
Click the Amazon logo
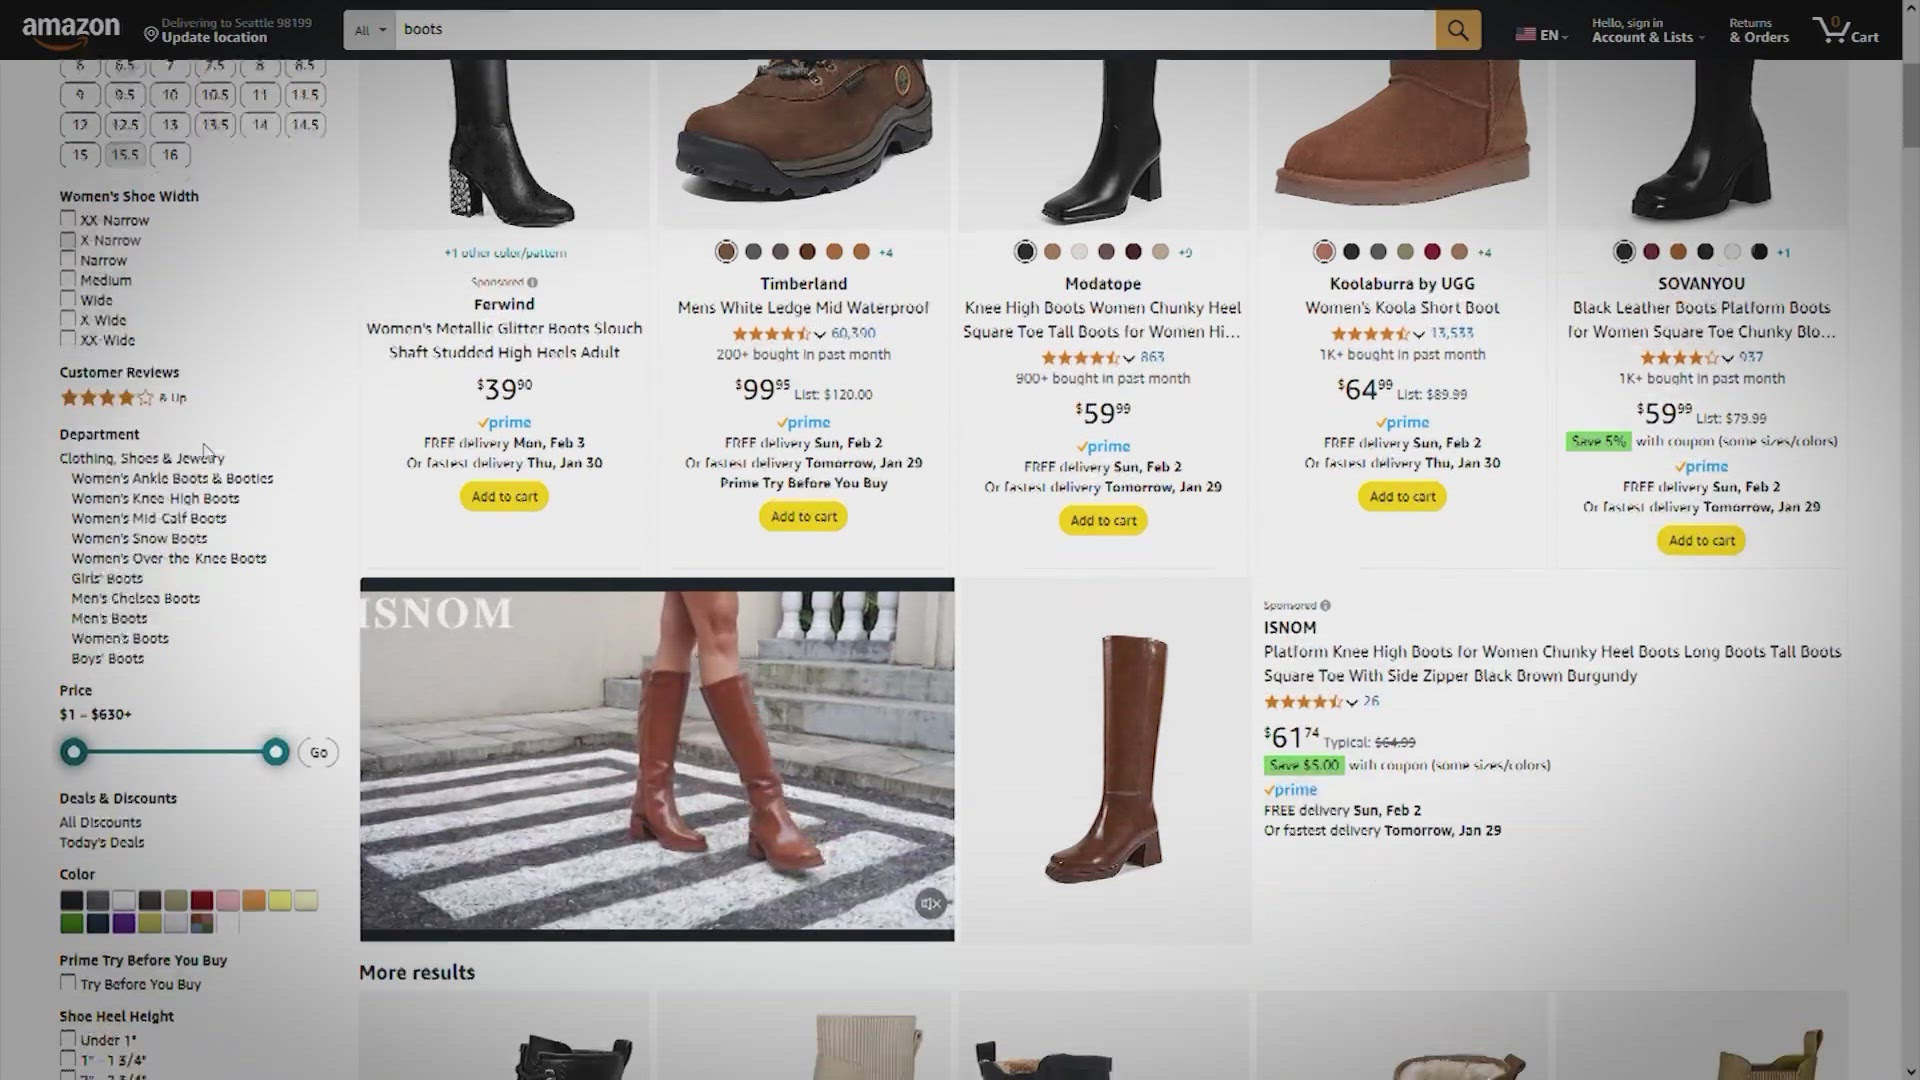[70, 27]
